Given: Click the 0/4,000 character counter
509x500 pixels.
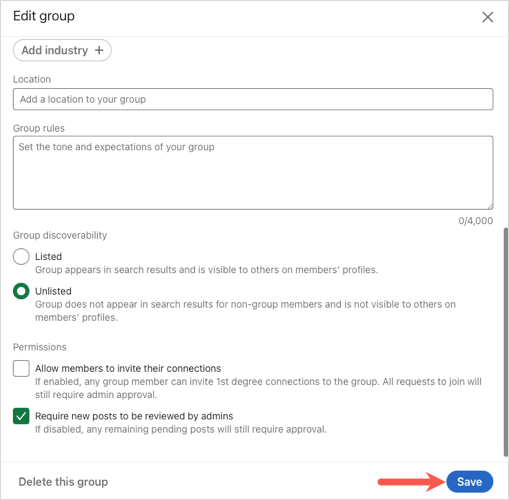Looking at the screenshot, I should click(475, 221).
